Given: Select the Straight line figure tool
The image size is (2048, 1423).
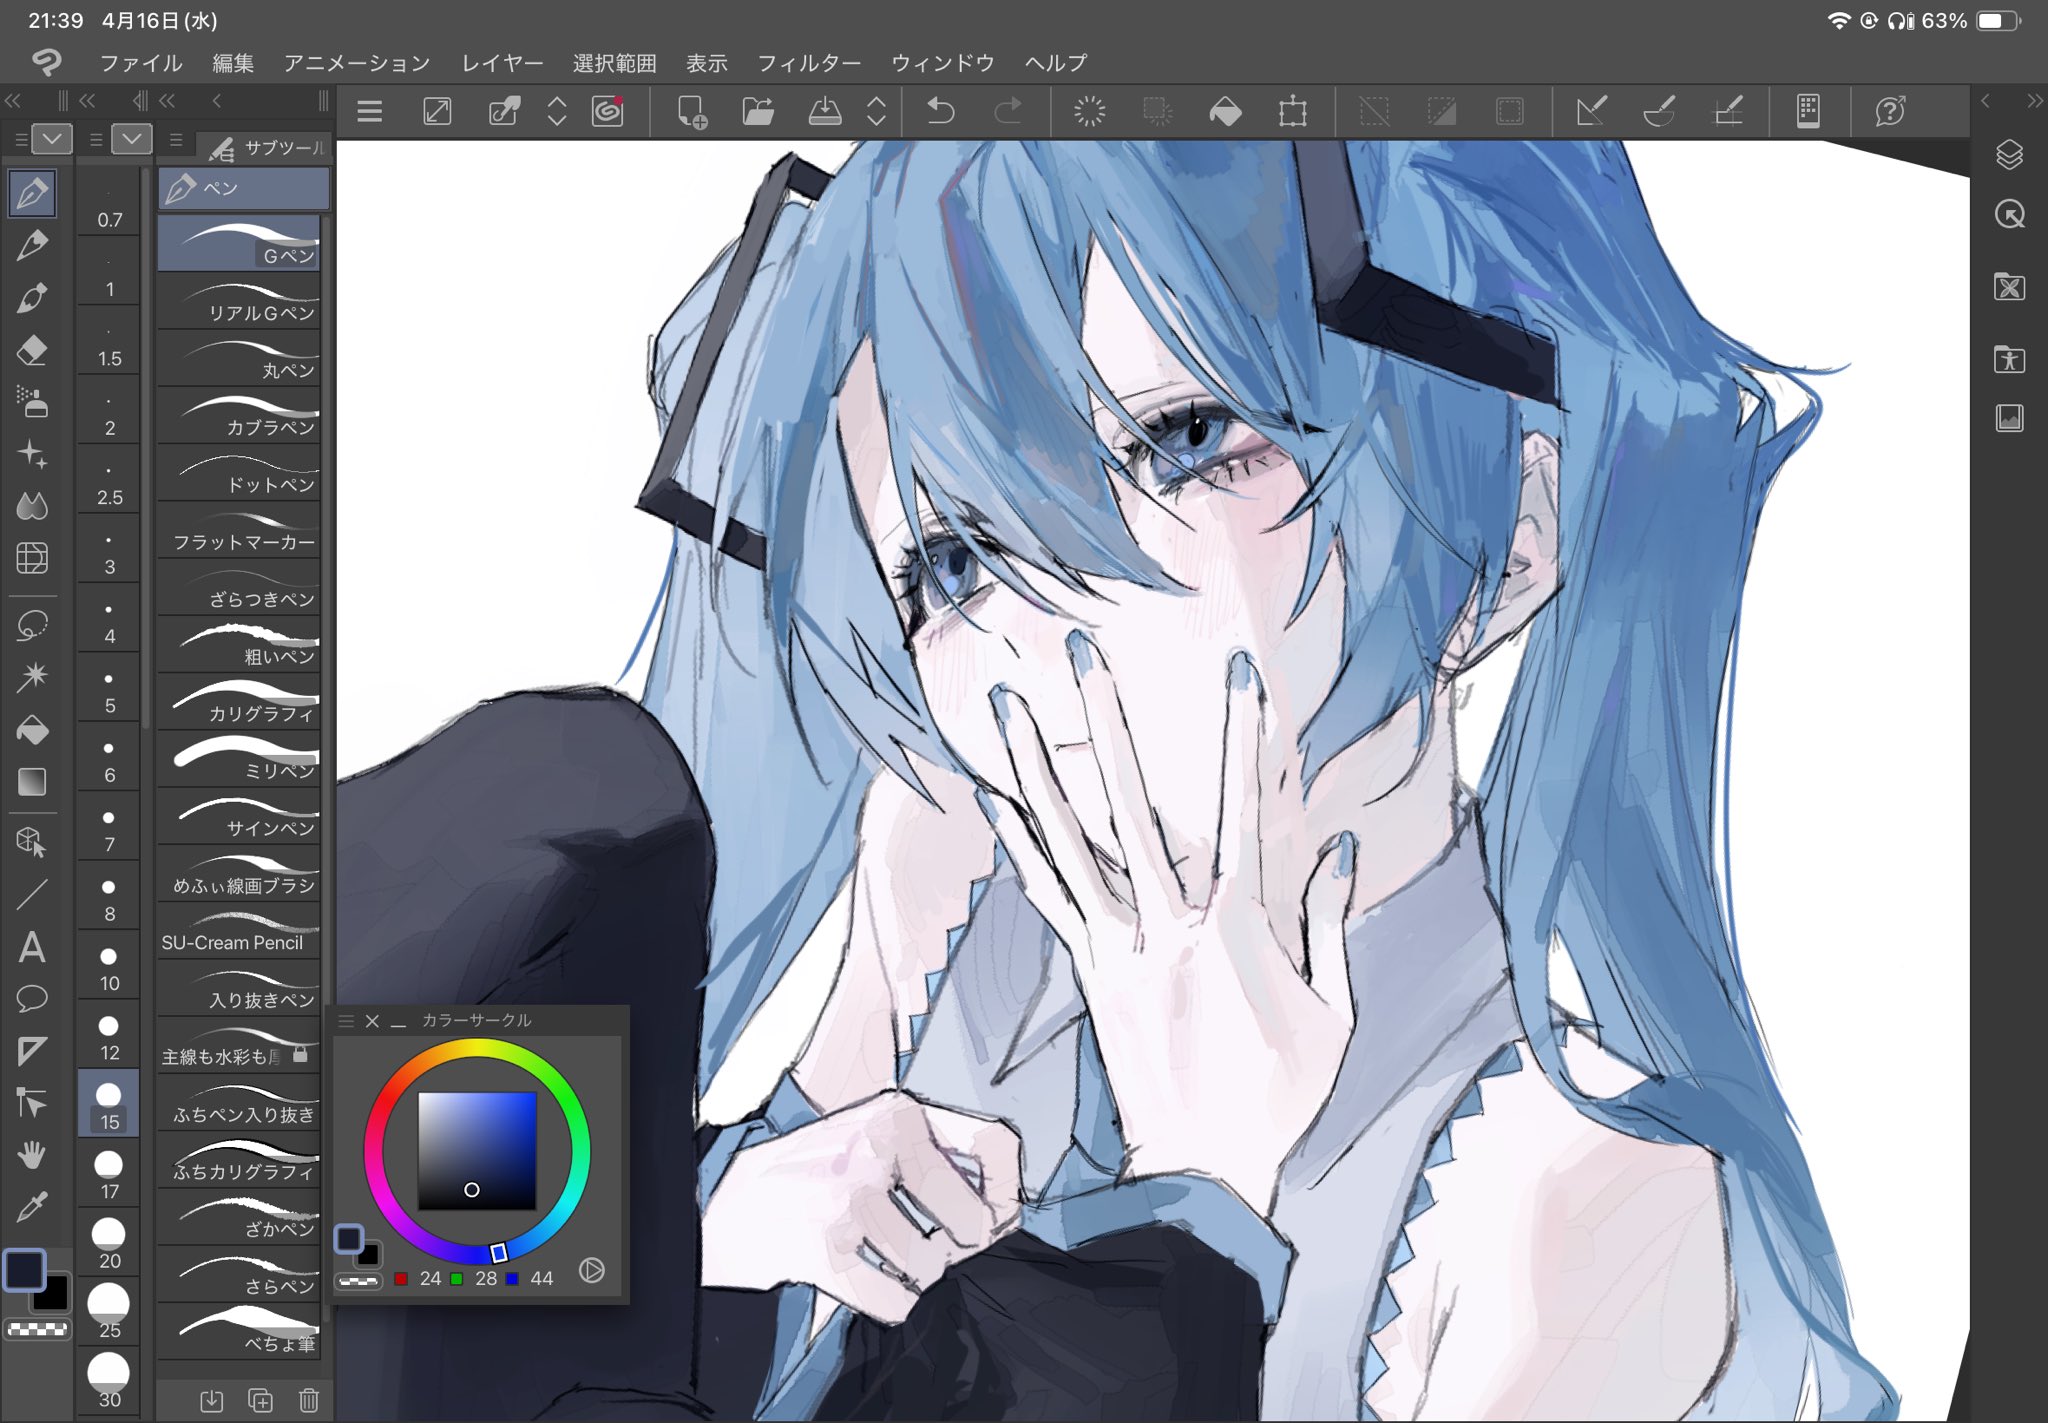Looking at the screenshot, I should [32, 894].
